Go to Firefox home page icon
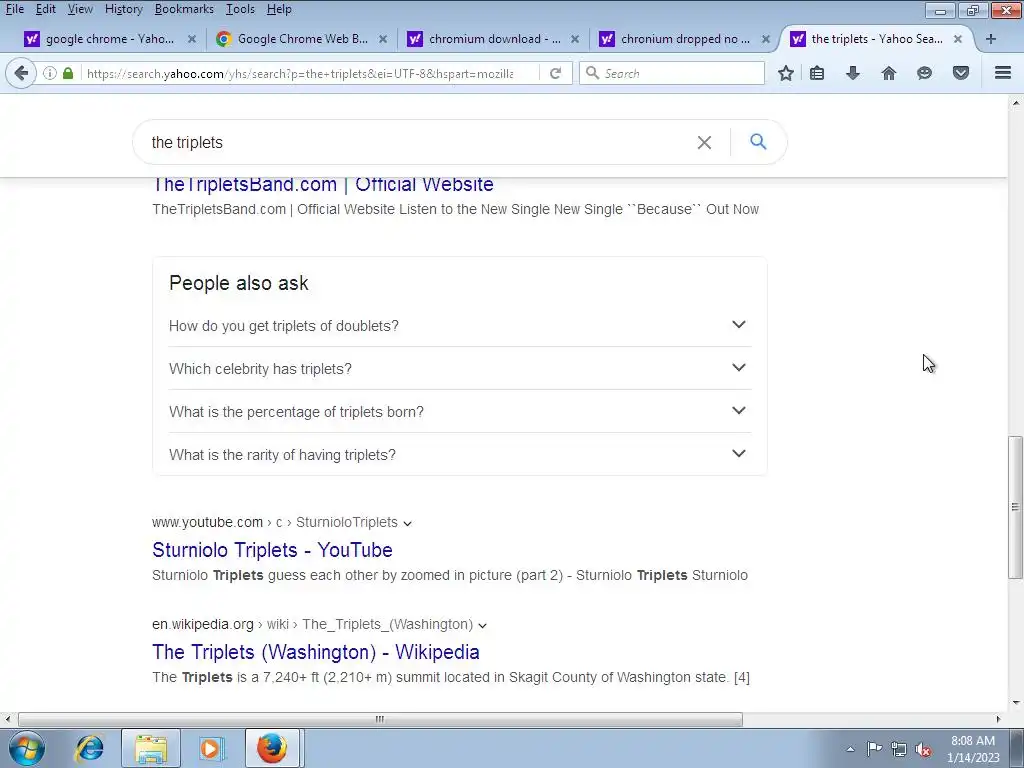Viewport: 1024px width, 768px height. [889, 73]
